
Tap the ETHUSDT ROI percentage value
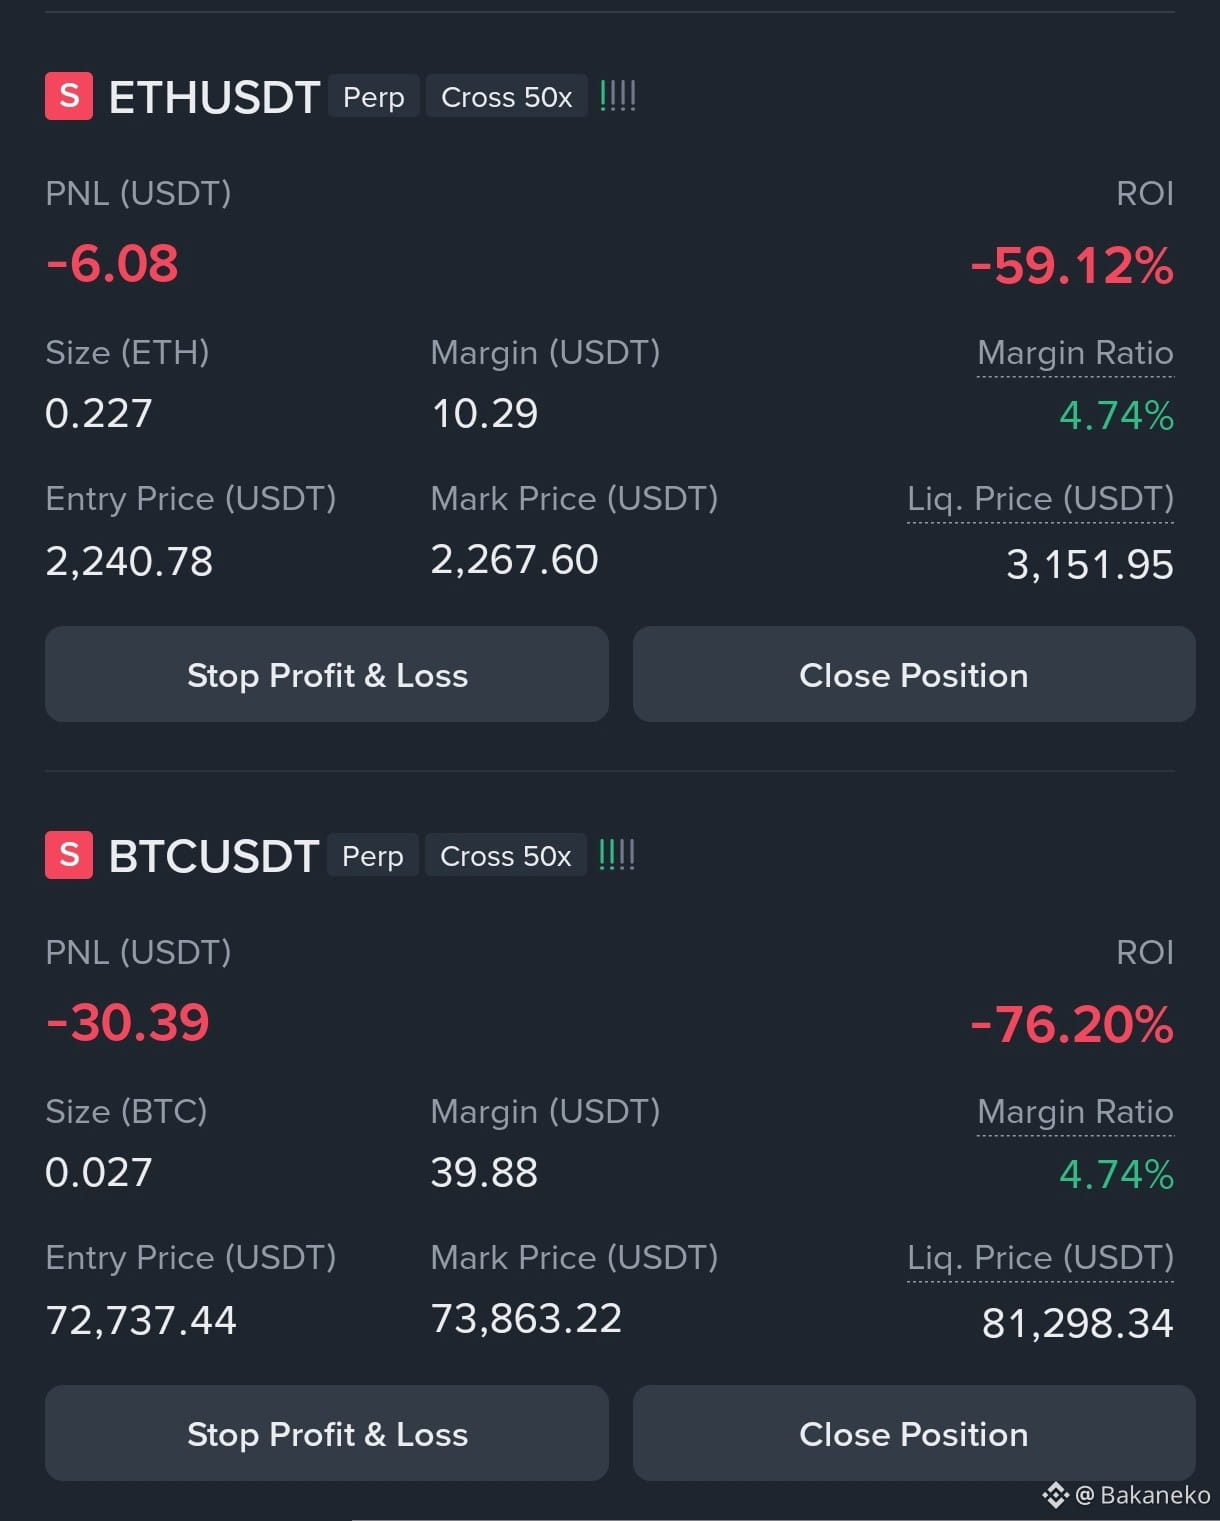(x=1072, y=266)
